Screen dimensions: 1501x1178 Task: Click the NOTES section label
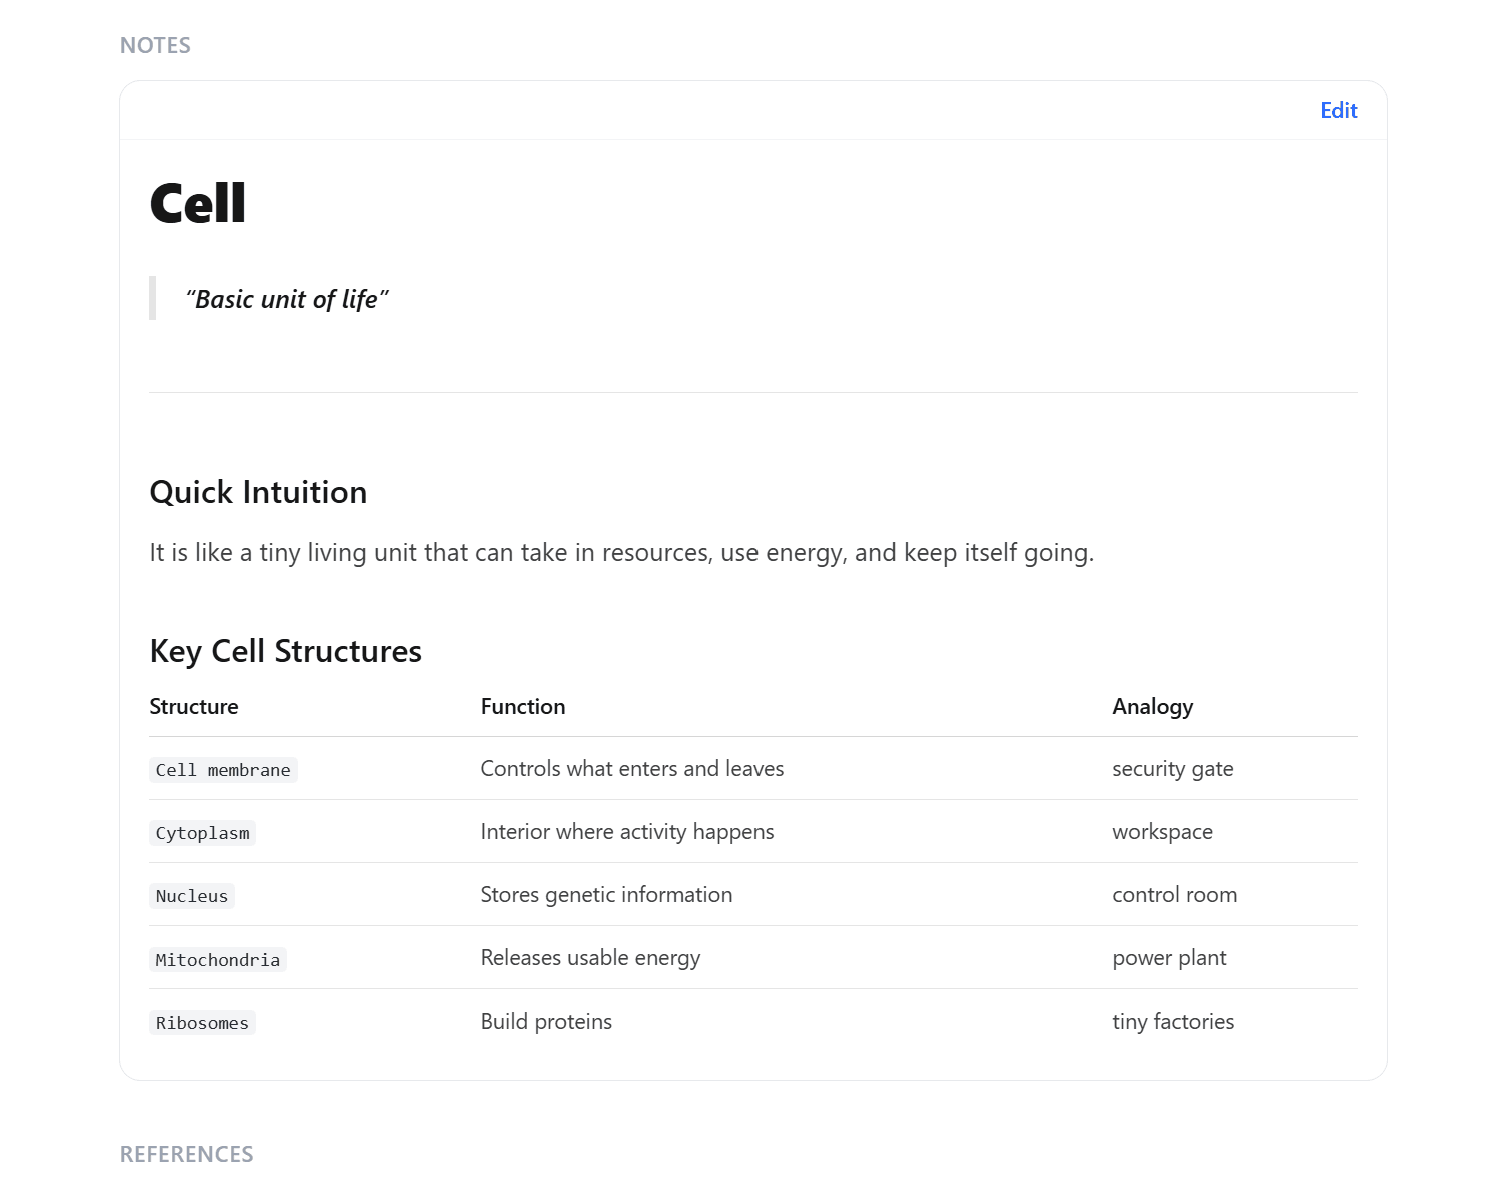tap(155, 45)
